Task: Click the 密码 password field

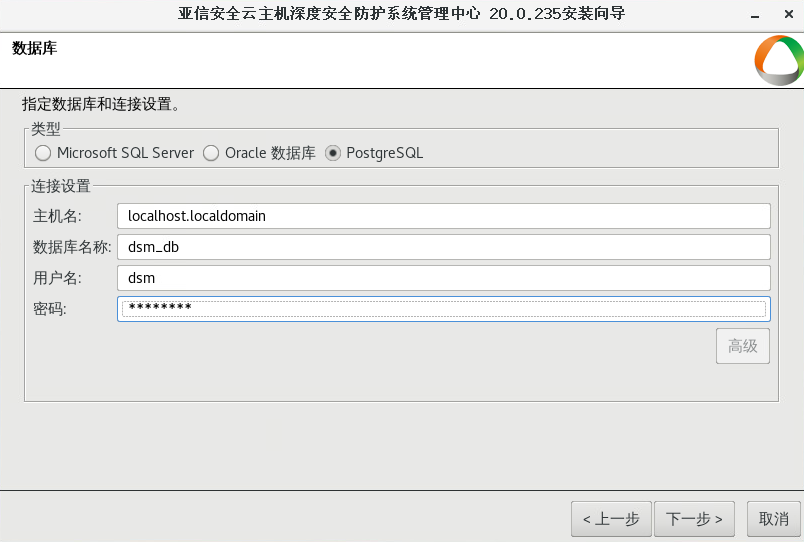Action: pos(444,309)
